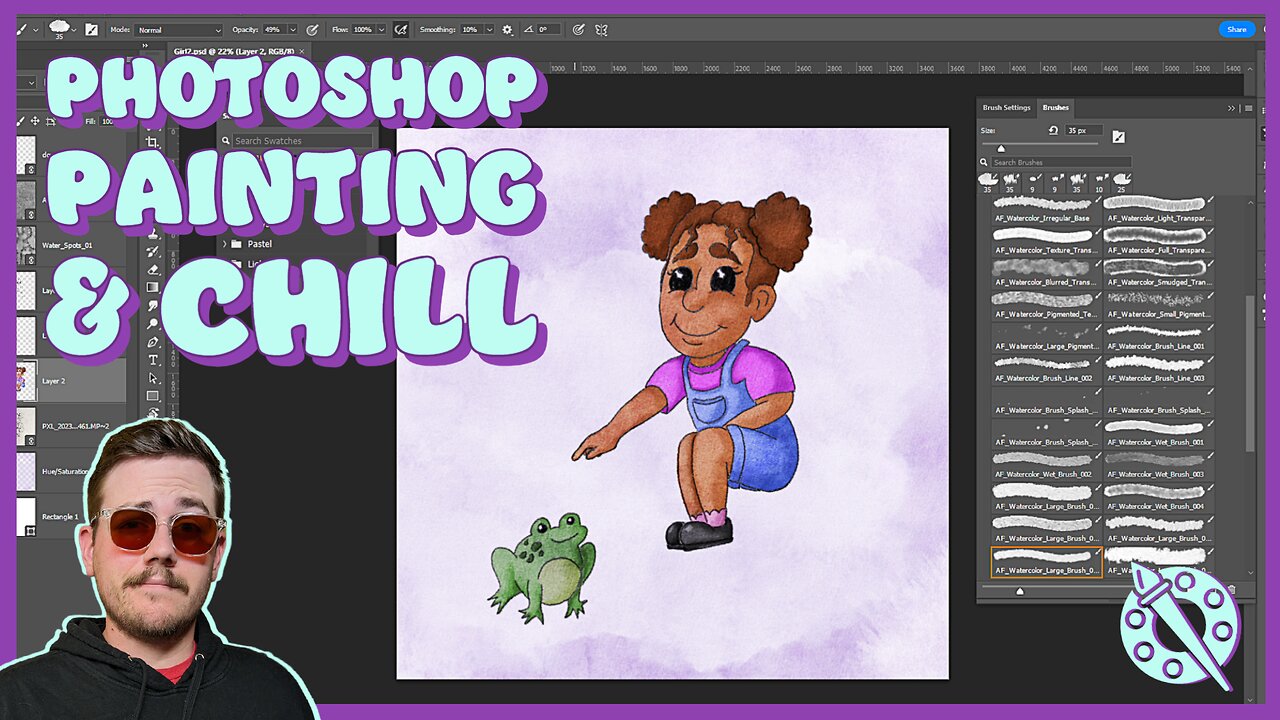This screenshot has width=1280, height=720.
Task: Choose the recent brush preset sized 25
Action: (1121, 182)
